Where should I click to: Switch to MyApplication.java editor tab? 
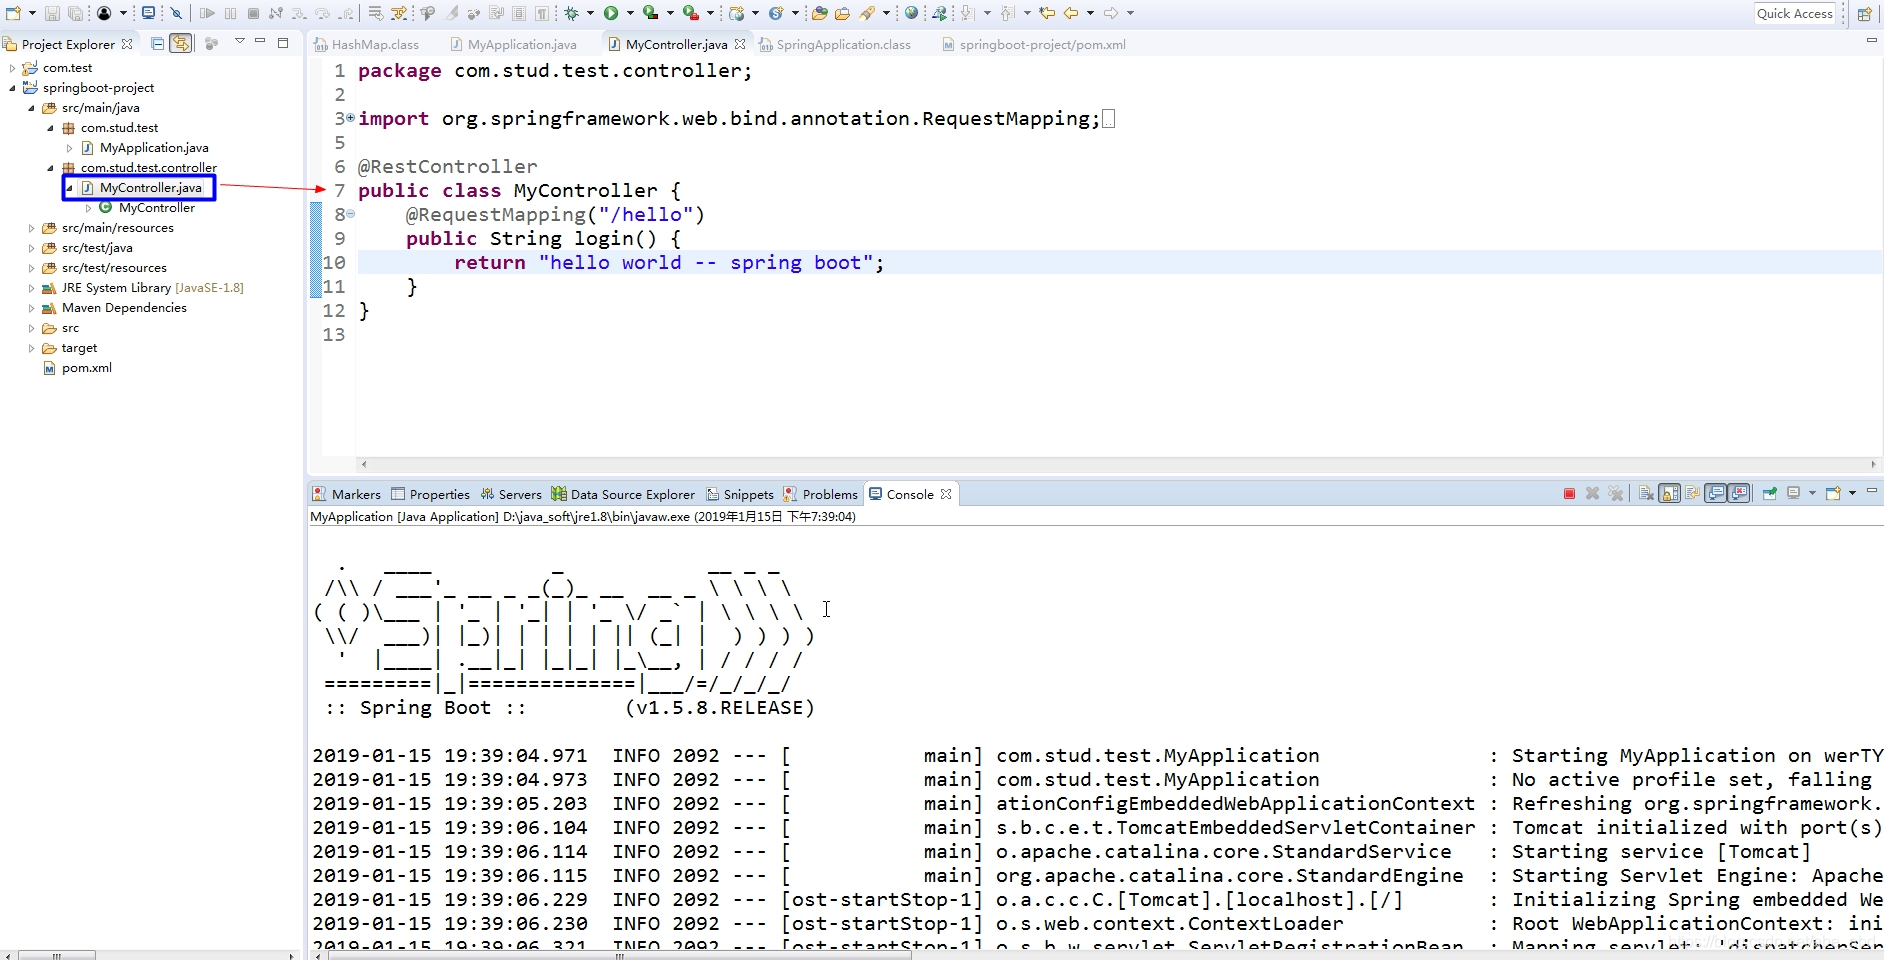pyautogui.click(x=514, y=44)
